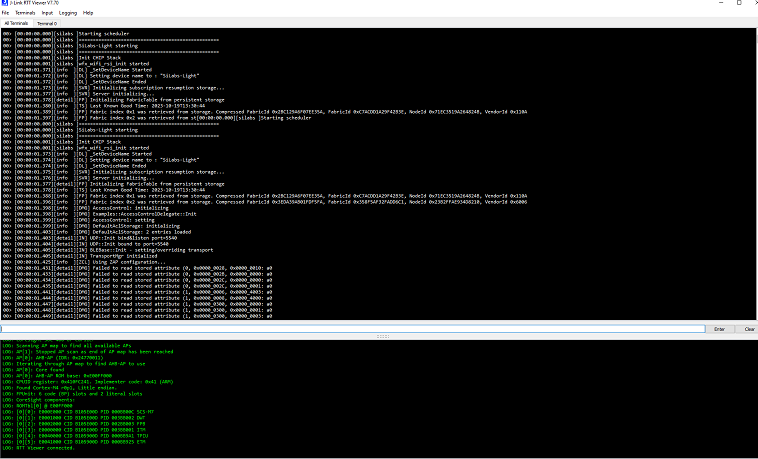Select the log line ending in 'ETM'
The height and width of the screenshot is (459, 758).
[74, 442]
